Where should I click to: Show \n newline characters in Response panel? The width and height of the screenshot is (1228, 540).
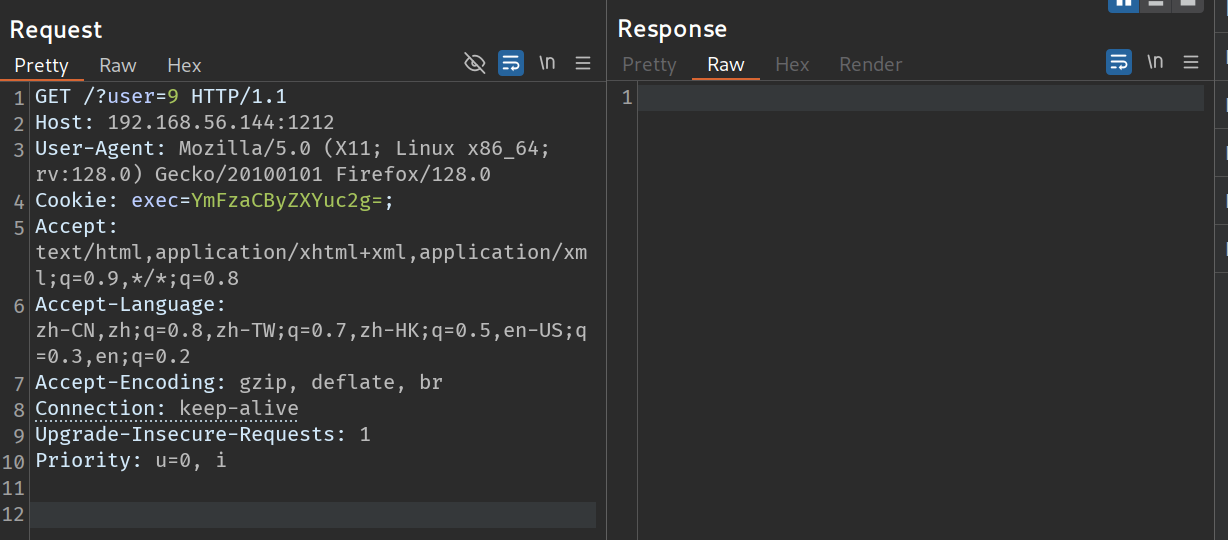click(1155, 62)
